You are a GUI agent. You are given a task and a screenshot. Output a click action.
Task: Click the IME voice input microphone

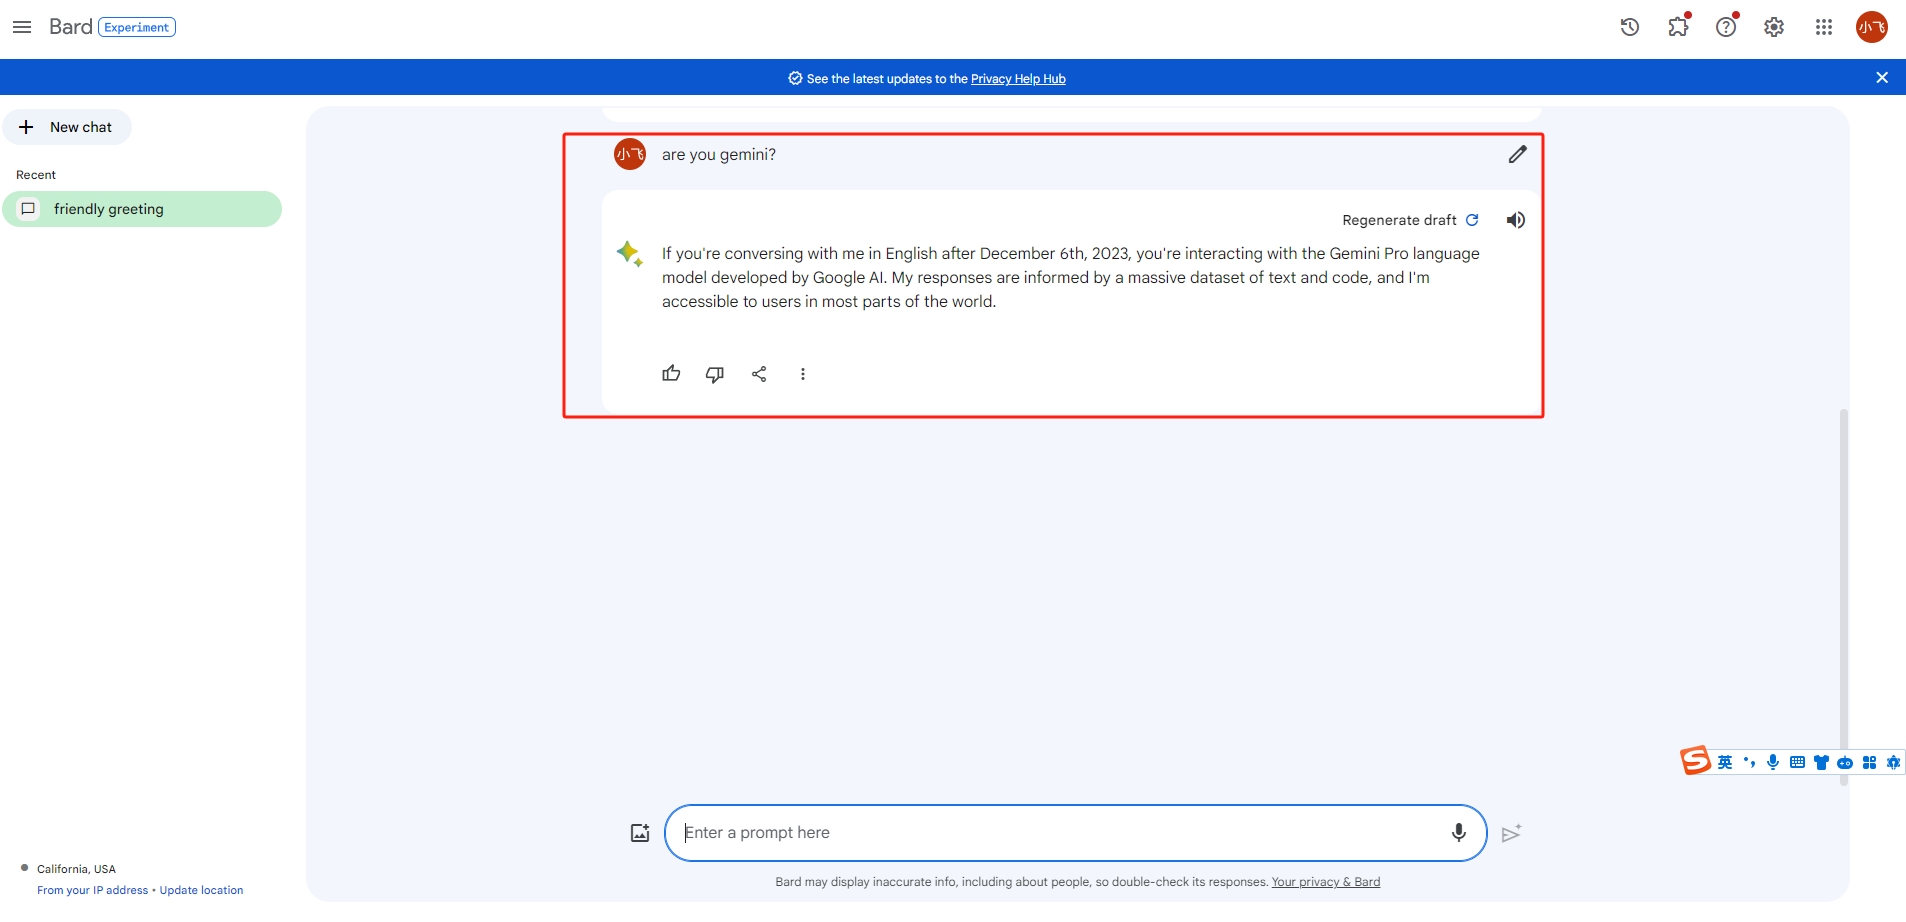click(x=1773, y=762)
